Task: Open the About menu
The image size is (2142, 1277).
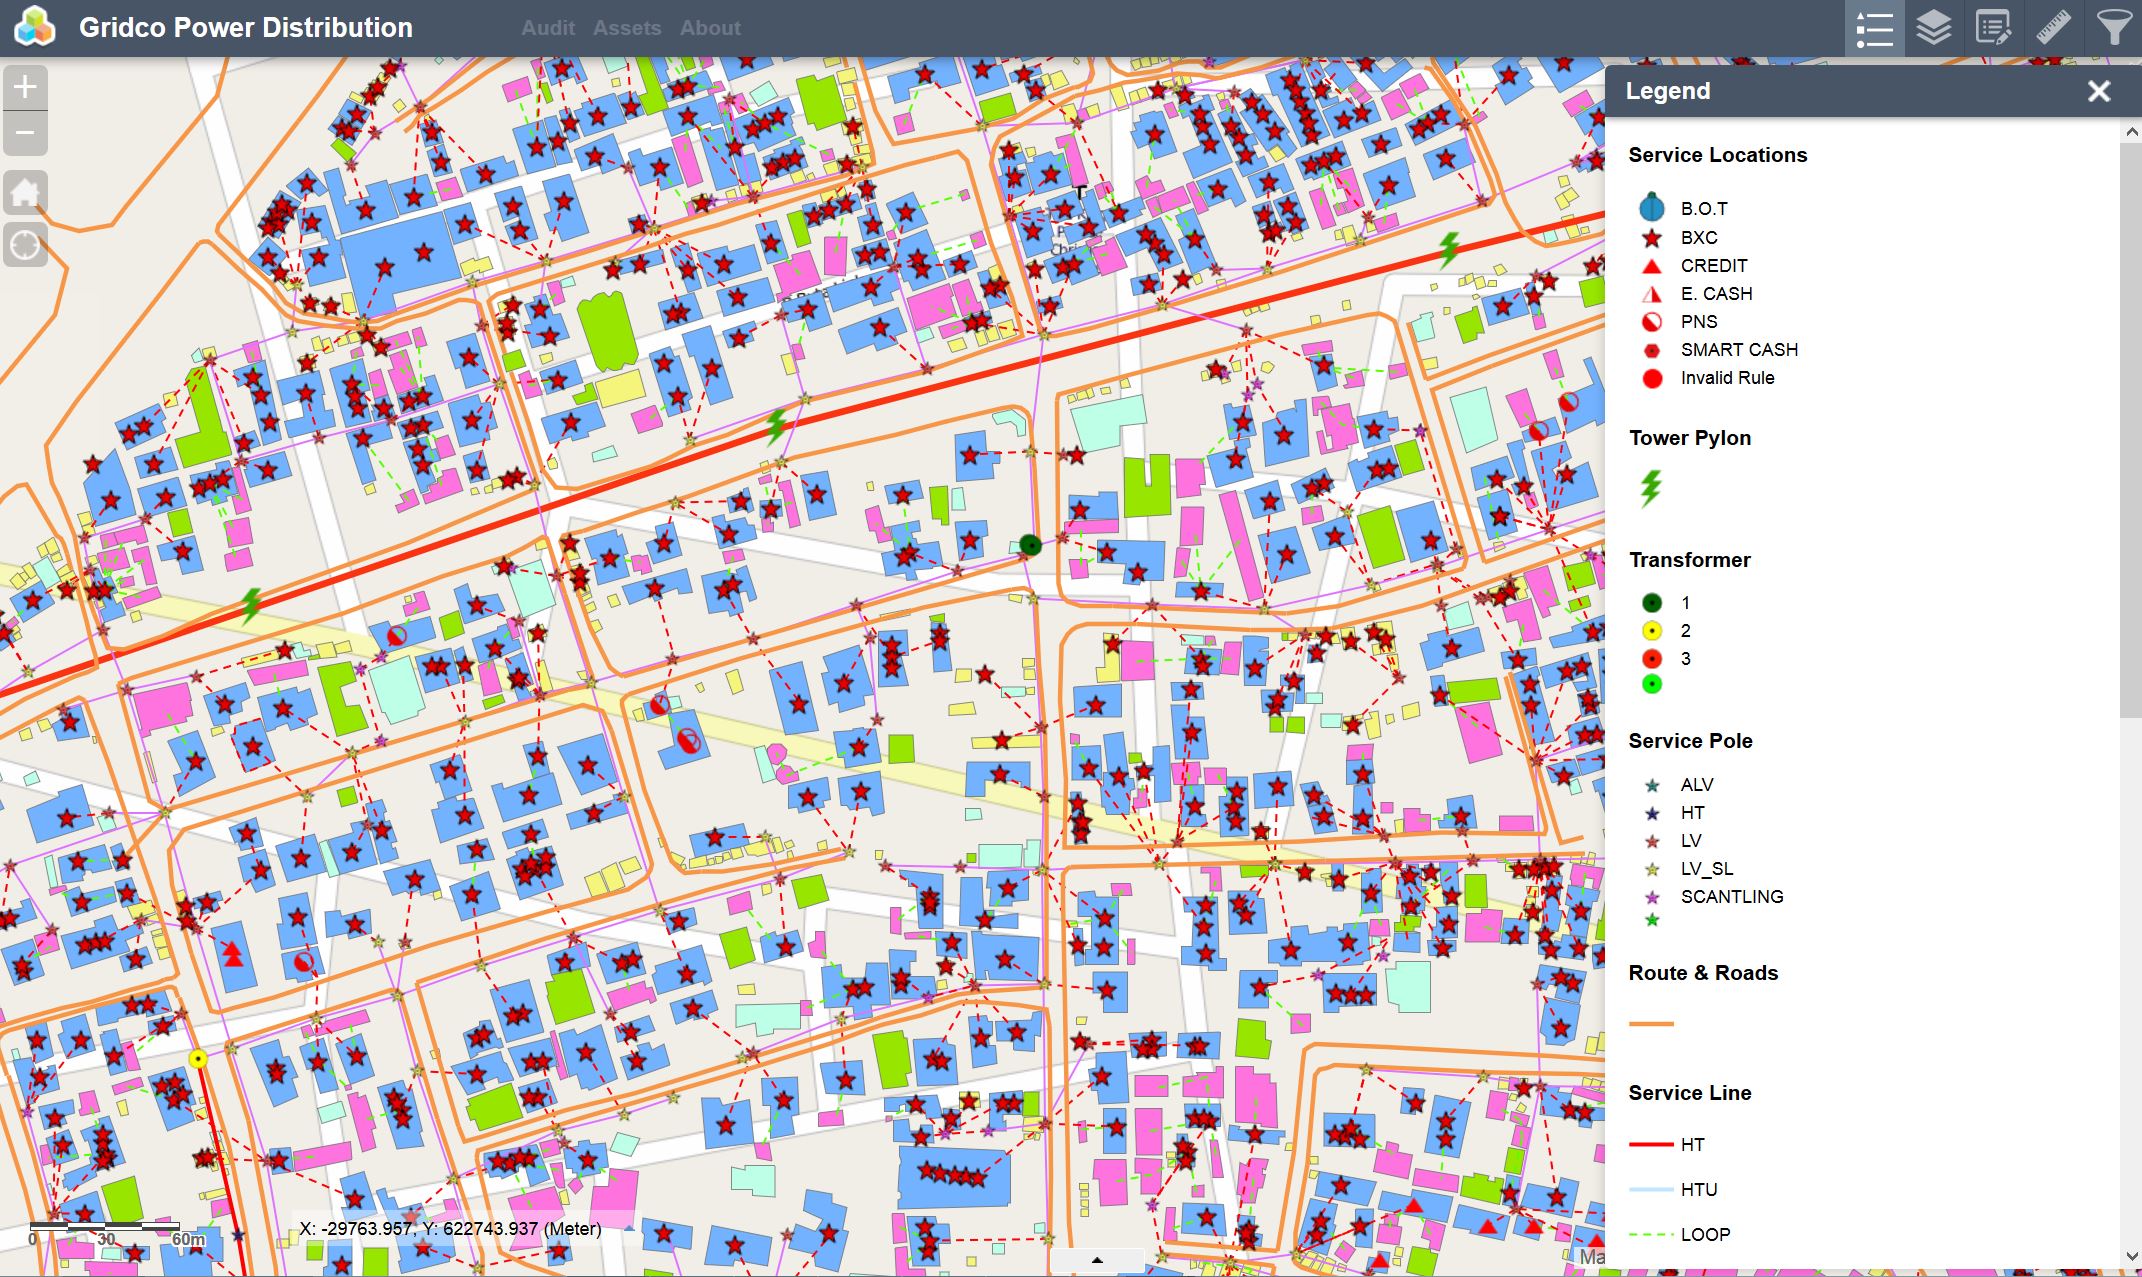Action: (710, 28)
